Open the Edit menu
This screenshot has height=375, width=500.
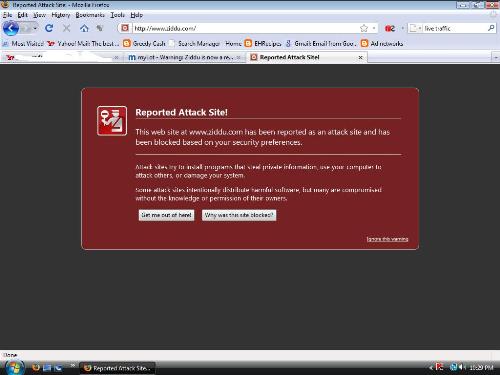tap(22, 15)
